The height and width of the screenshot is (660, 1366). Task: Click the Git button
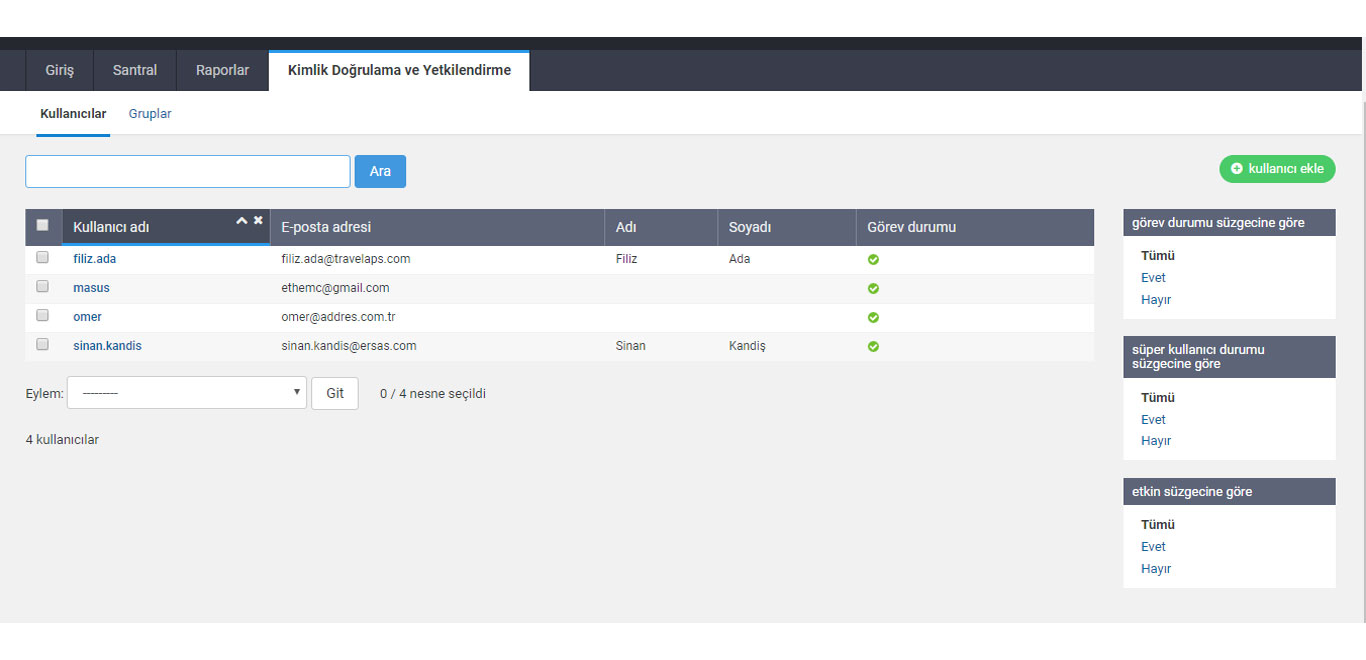pyautogui.click(x=334, y=393)
